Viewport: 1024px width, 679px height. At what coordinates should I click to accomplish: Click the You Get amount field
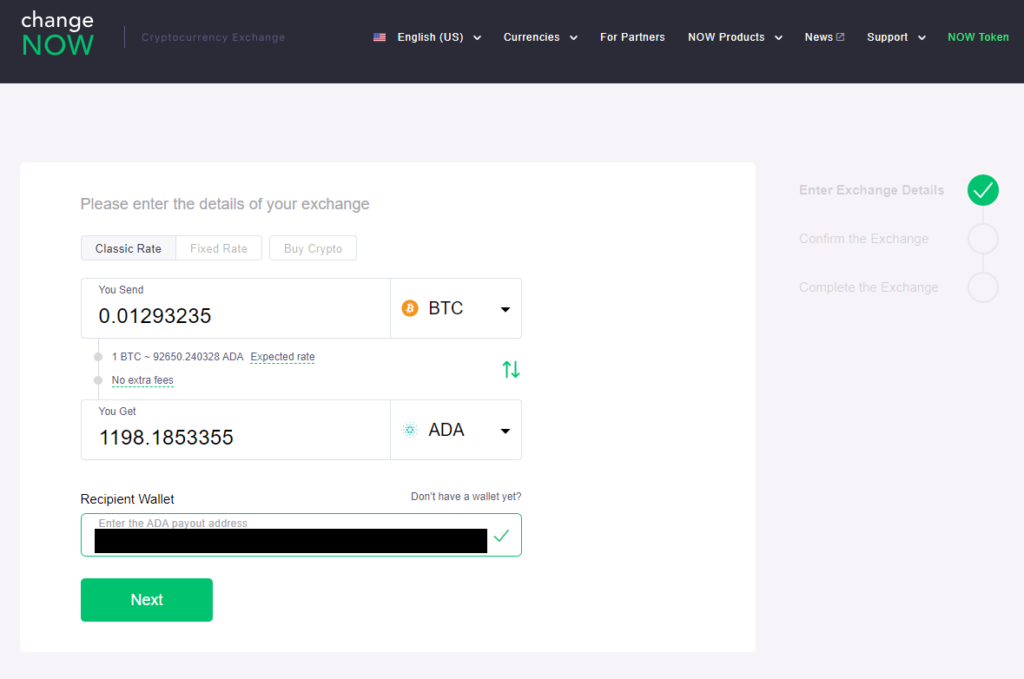point(236,430)
